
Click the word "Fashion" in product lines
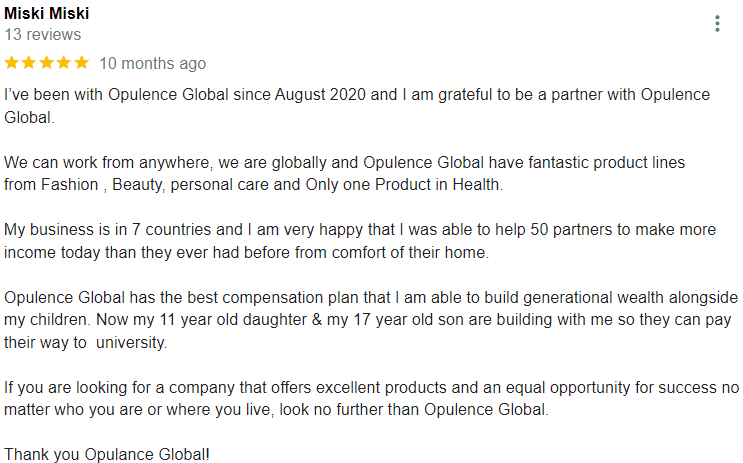(70, 184)
